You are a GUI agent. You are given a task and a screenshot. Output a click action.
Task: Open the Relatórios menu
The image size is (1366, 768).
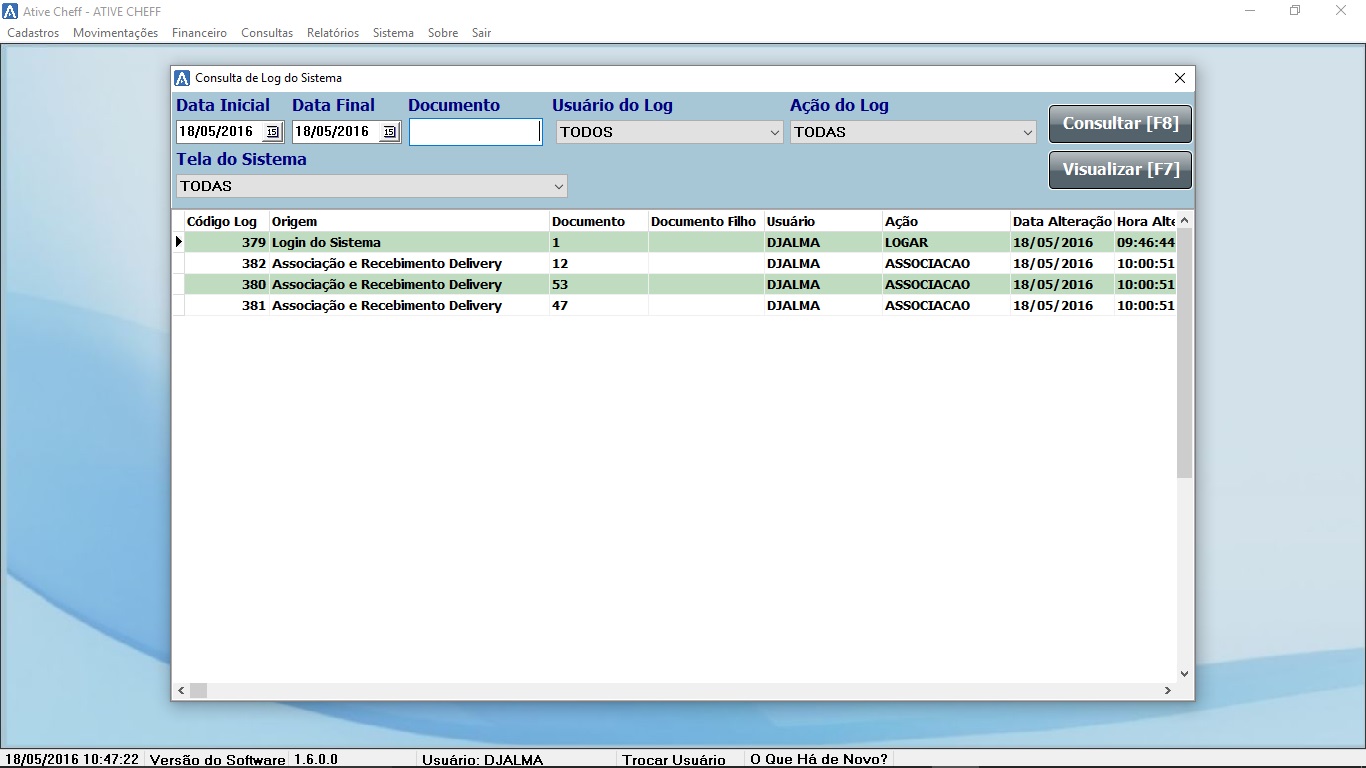(x=333, y=33)
